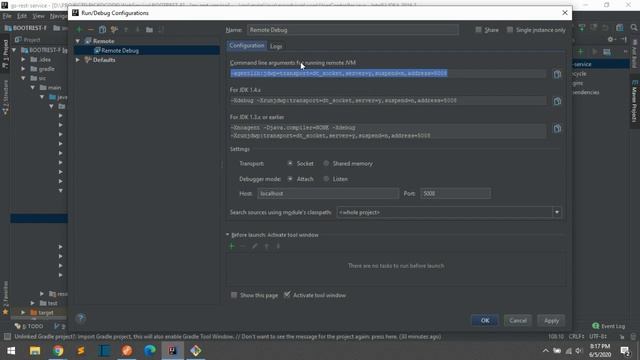Open the edit defaults wrench icon
The image size is (640, 360).
tap(114, 29)
